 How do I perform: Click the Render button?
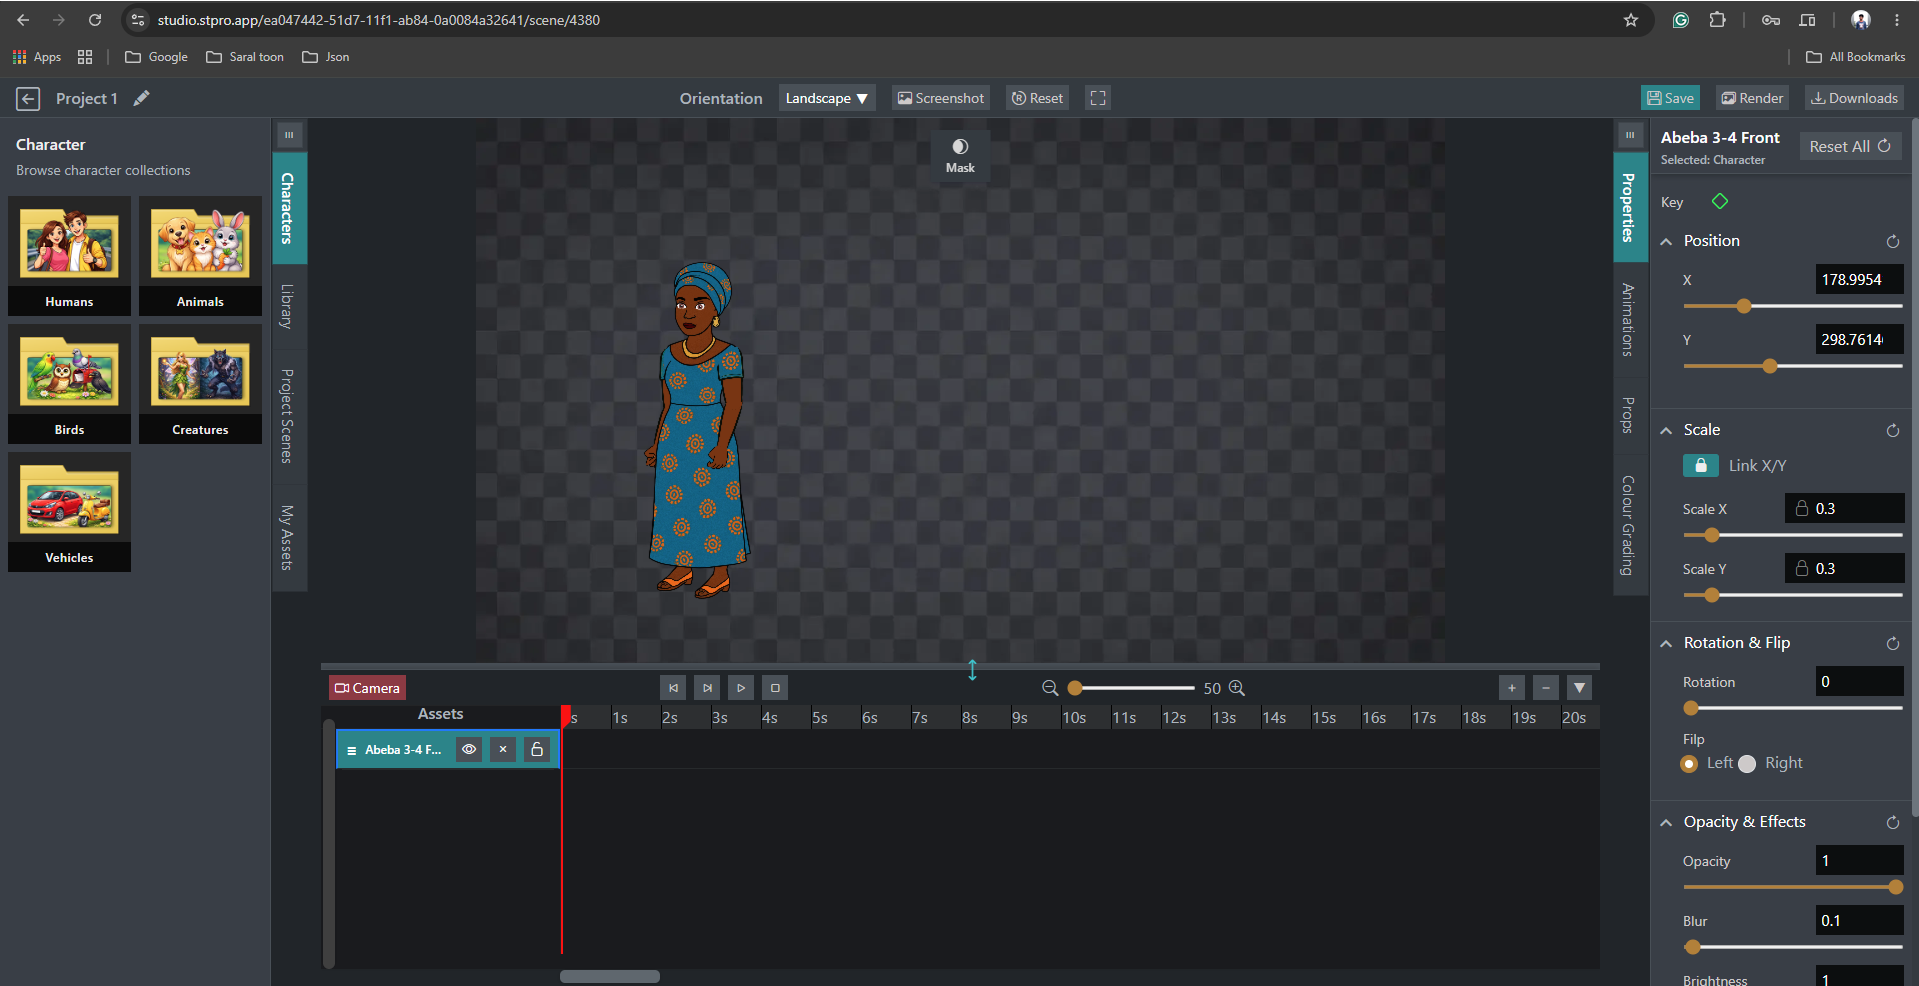coord(1752,98)
